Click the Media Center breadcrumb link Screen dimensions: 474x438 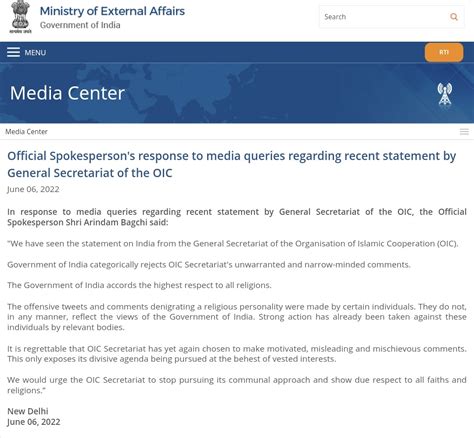tap(26, 132)
